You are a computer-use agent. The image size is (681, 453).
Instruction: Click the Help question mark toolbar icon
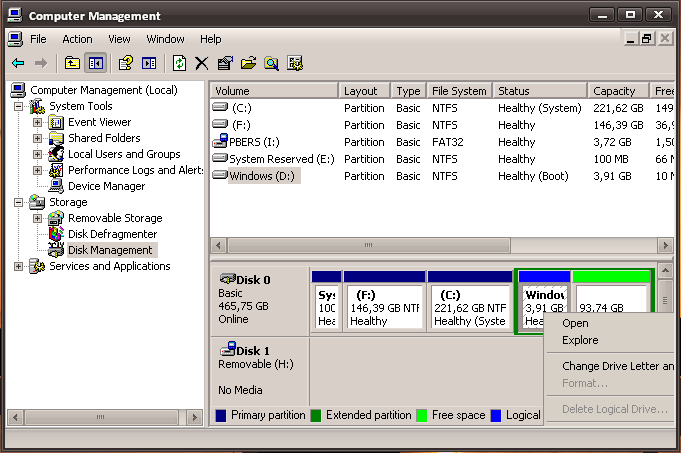pyautogui.click(x=126, y=63)
